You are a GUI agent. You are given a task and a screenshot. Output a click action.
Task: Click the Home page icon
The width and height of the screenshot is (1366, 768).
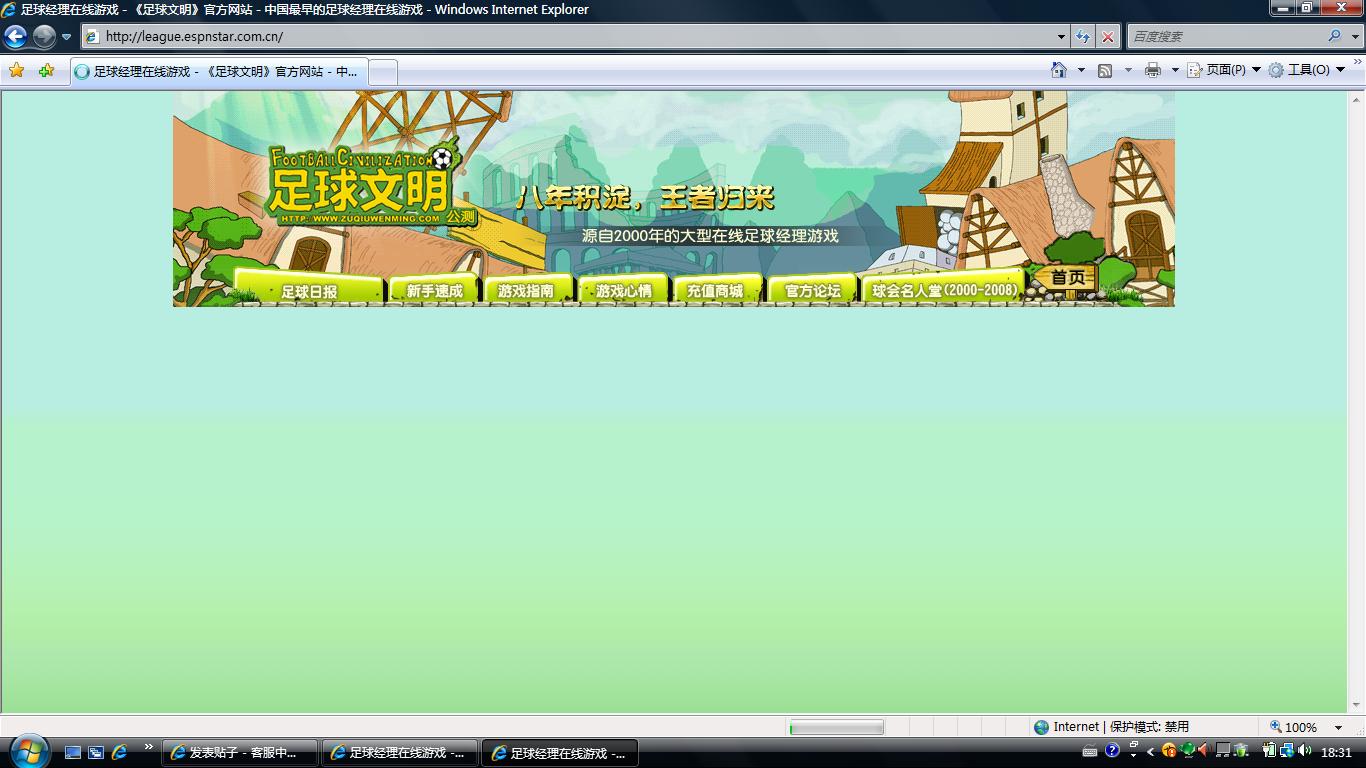[1059, 70]
